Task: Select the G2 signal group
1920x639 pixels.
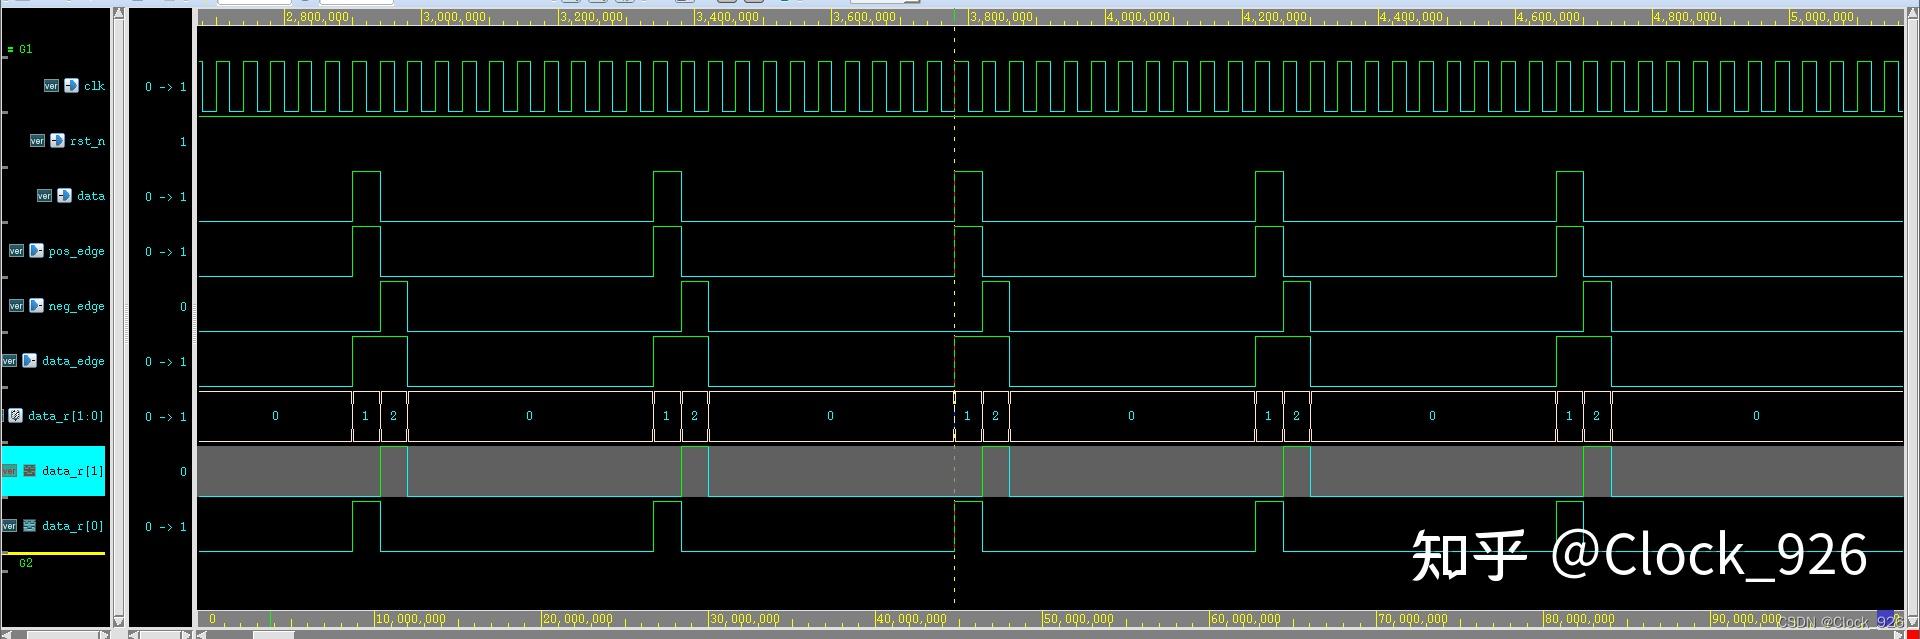Action: pos(26,563)
